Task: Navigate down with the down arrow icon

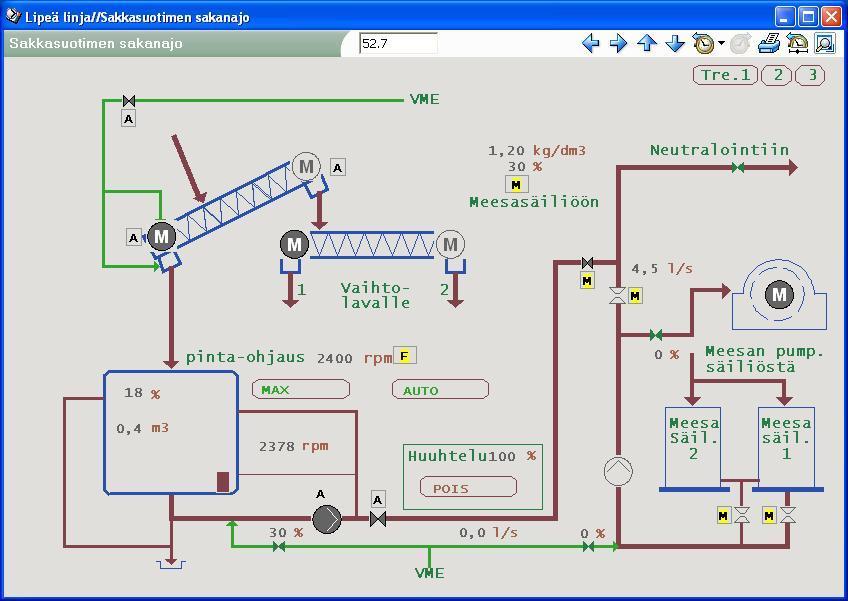Action: point(674,43)
